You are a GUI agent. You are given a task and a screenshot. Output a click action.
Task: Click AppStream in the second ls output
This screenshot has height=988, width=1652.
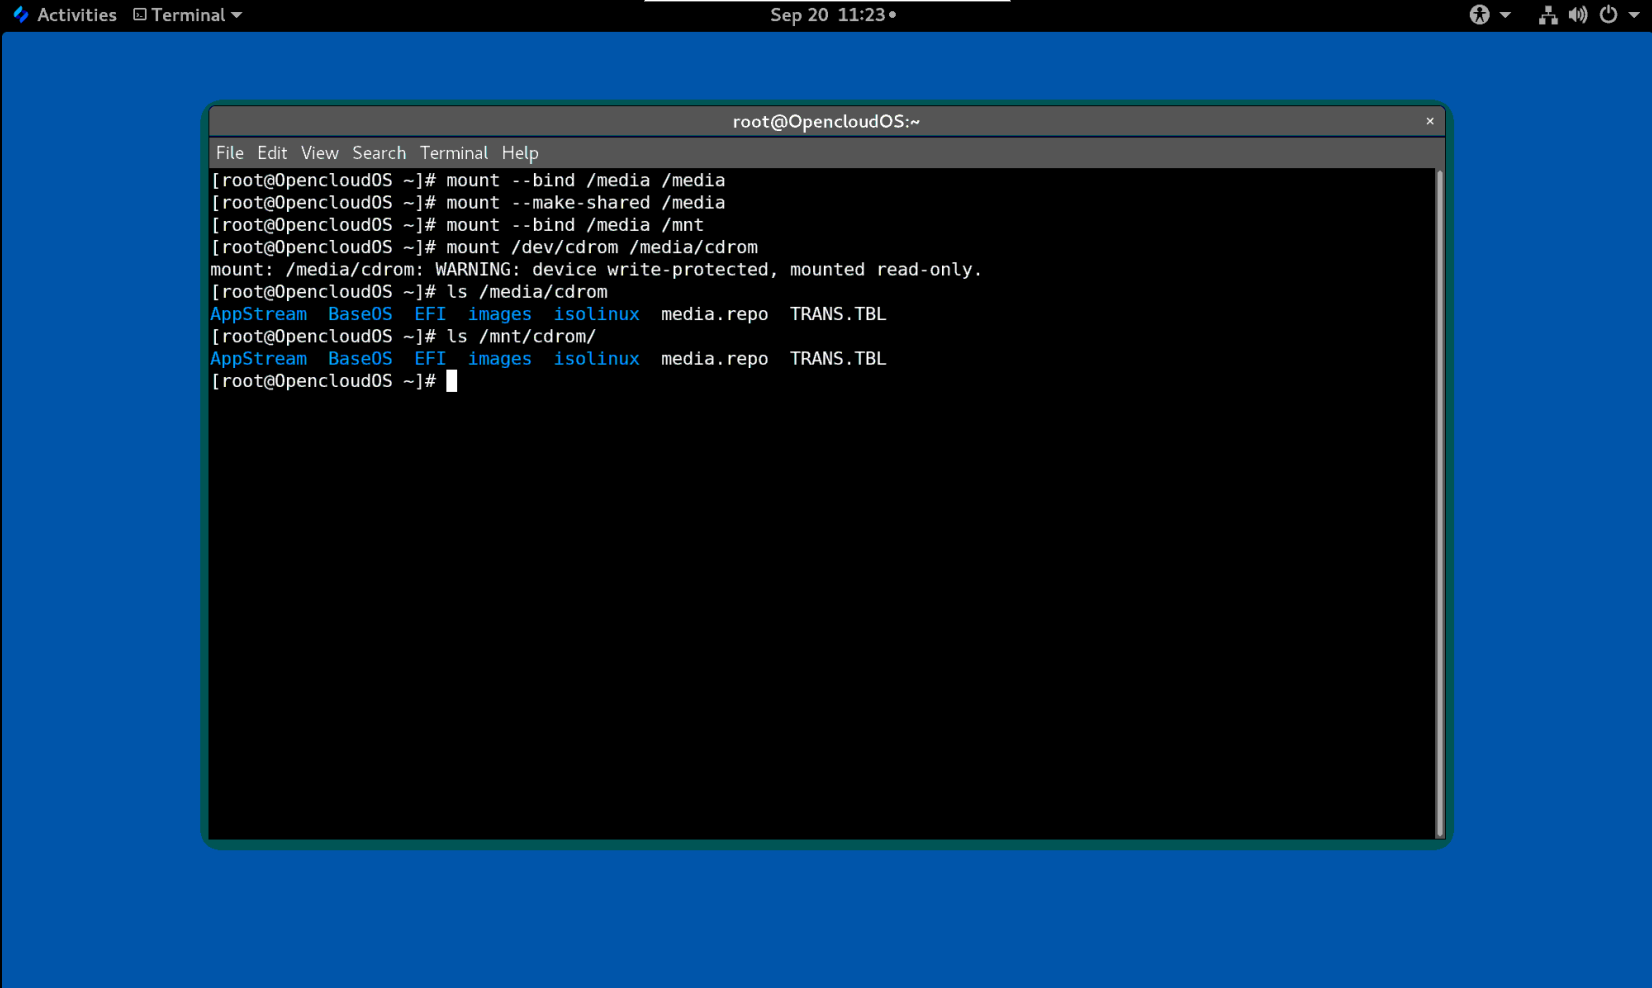(x=258, y=359)
